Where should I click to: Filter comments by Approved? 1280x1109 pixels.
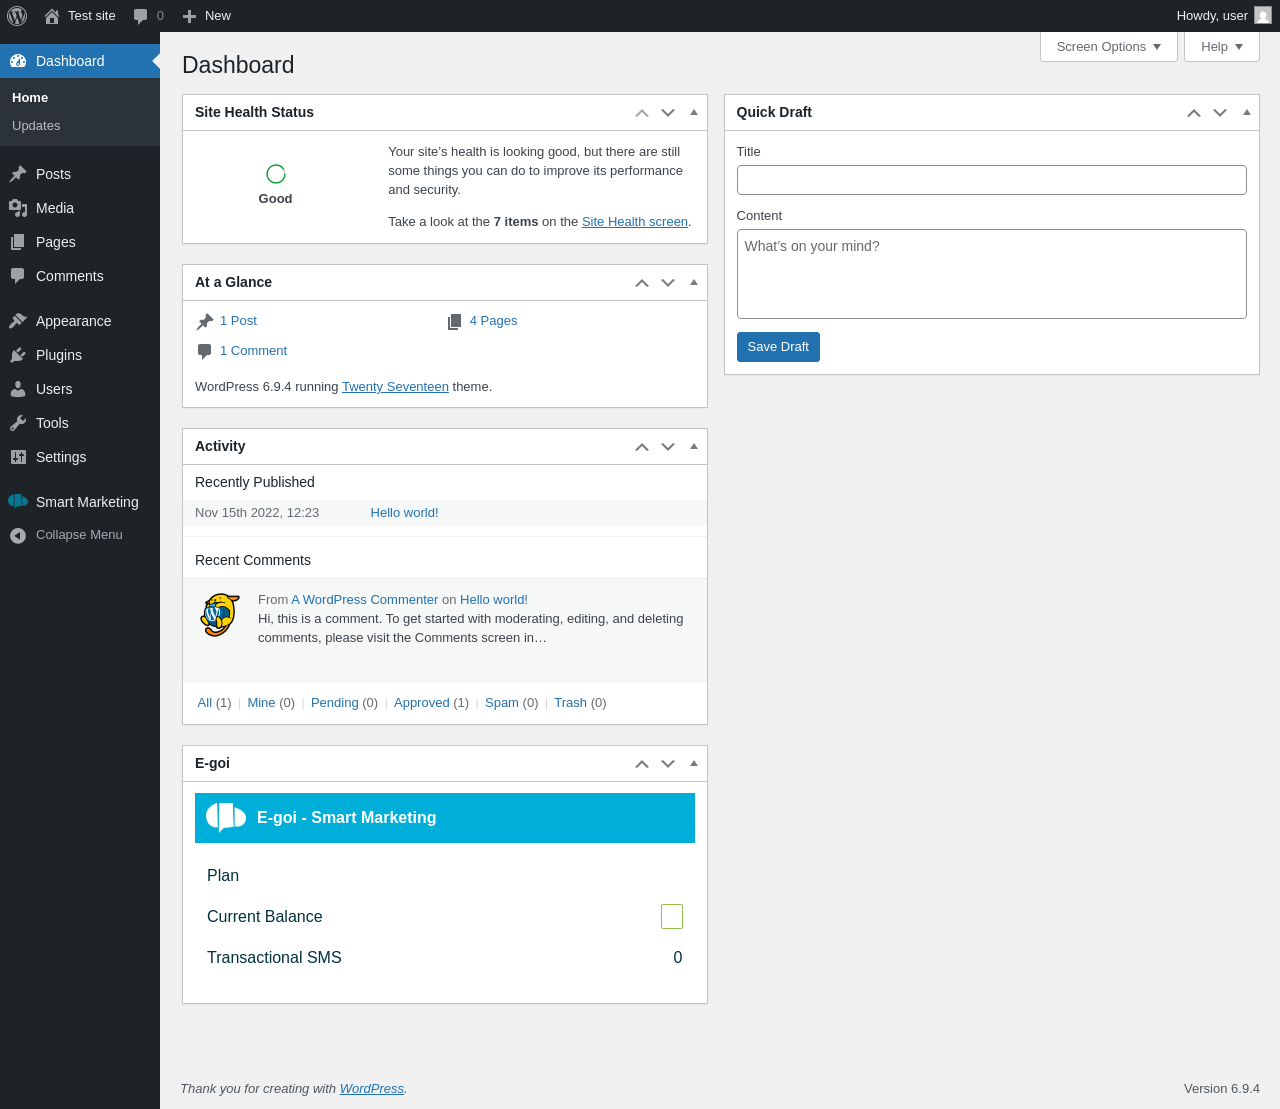[x=421, y=703]
